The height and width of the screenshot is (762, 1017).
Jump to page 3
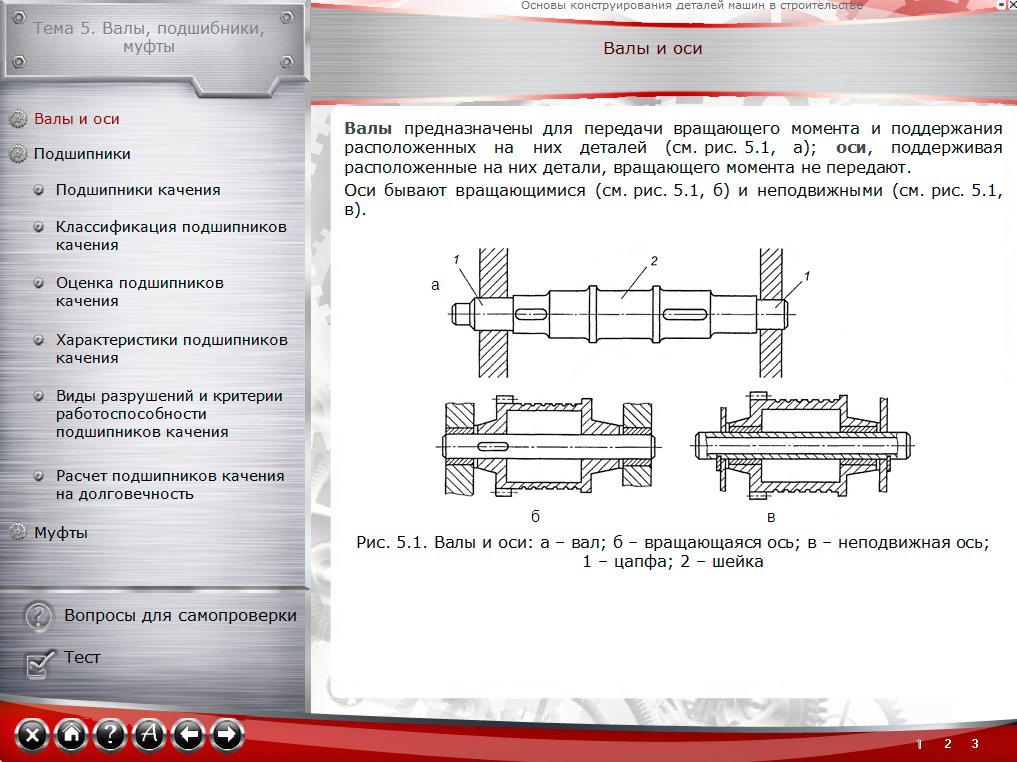coord(975,743)
